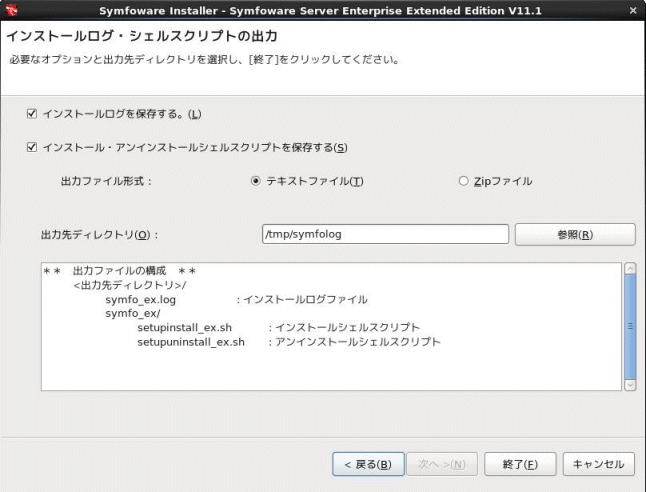Select the Zipファイル radio button

click(x=463, y=181)
